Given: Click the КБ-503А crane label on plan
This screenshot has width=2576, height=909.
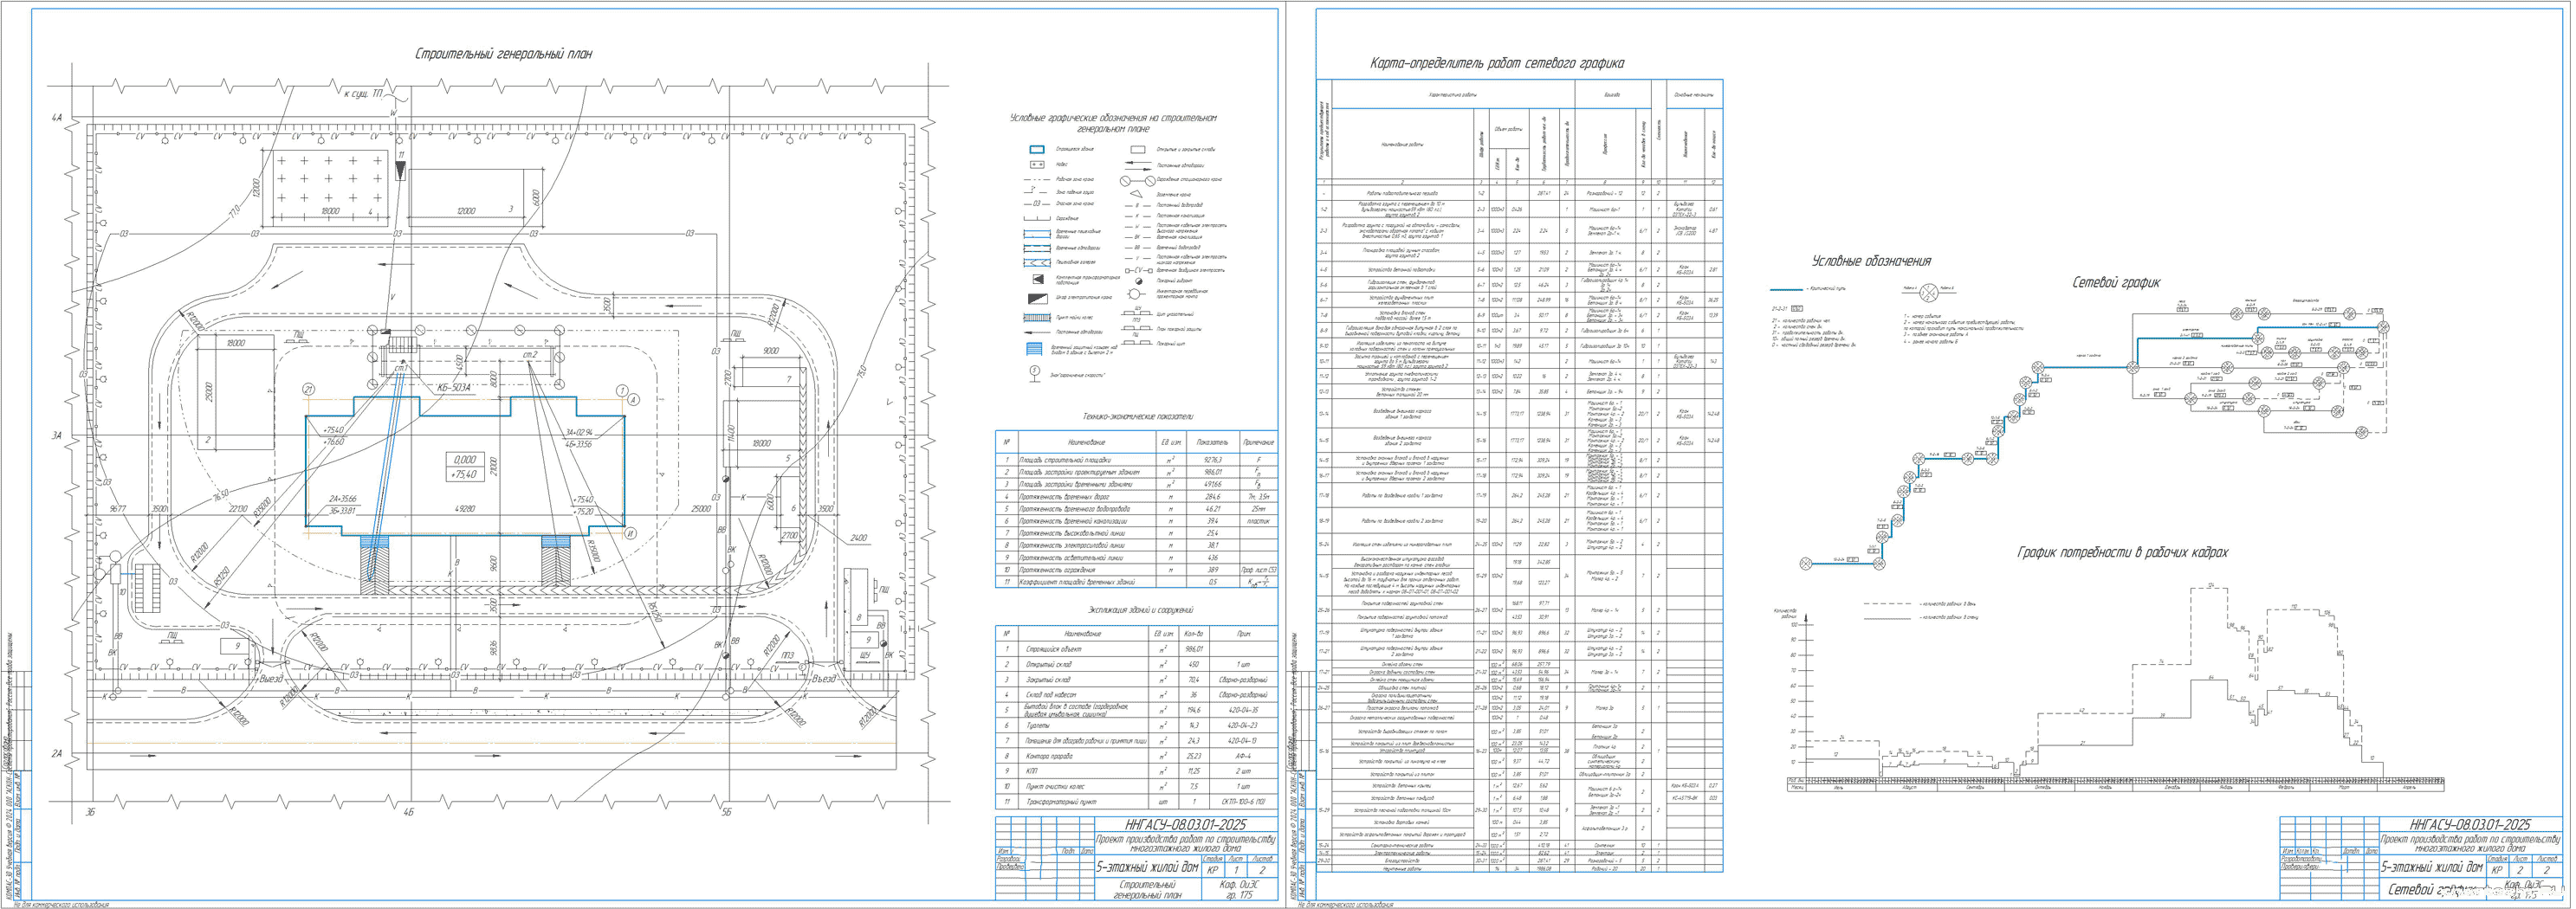Looking at the screenshot, I should (453, 386).
